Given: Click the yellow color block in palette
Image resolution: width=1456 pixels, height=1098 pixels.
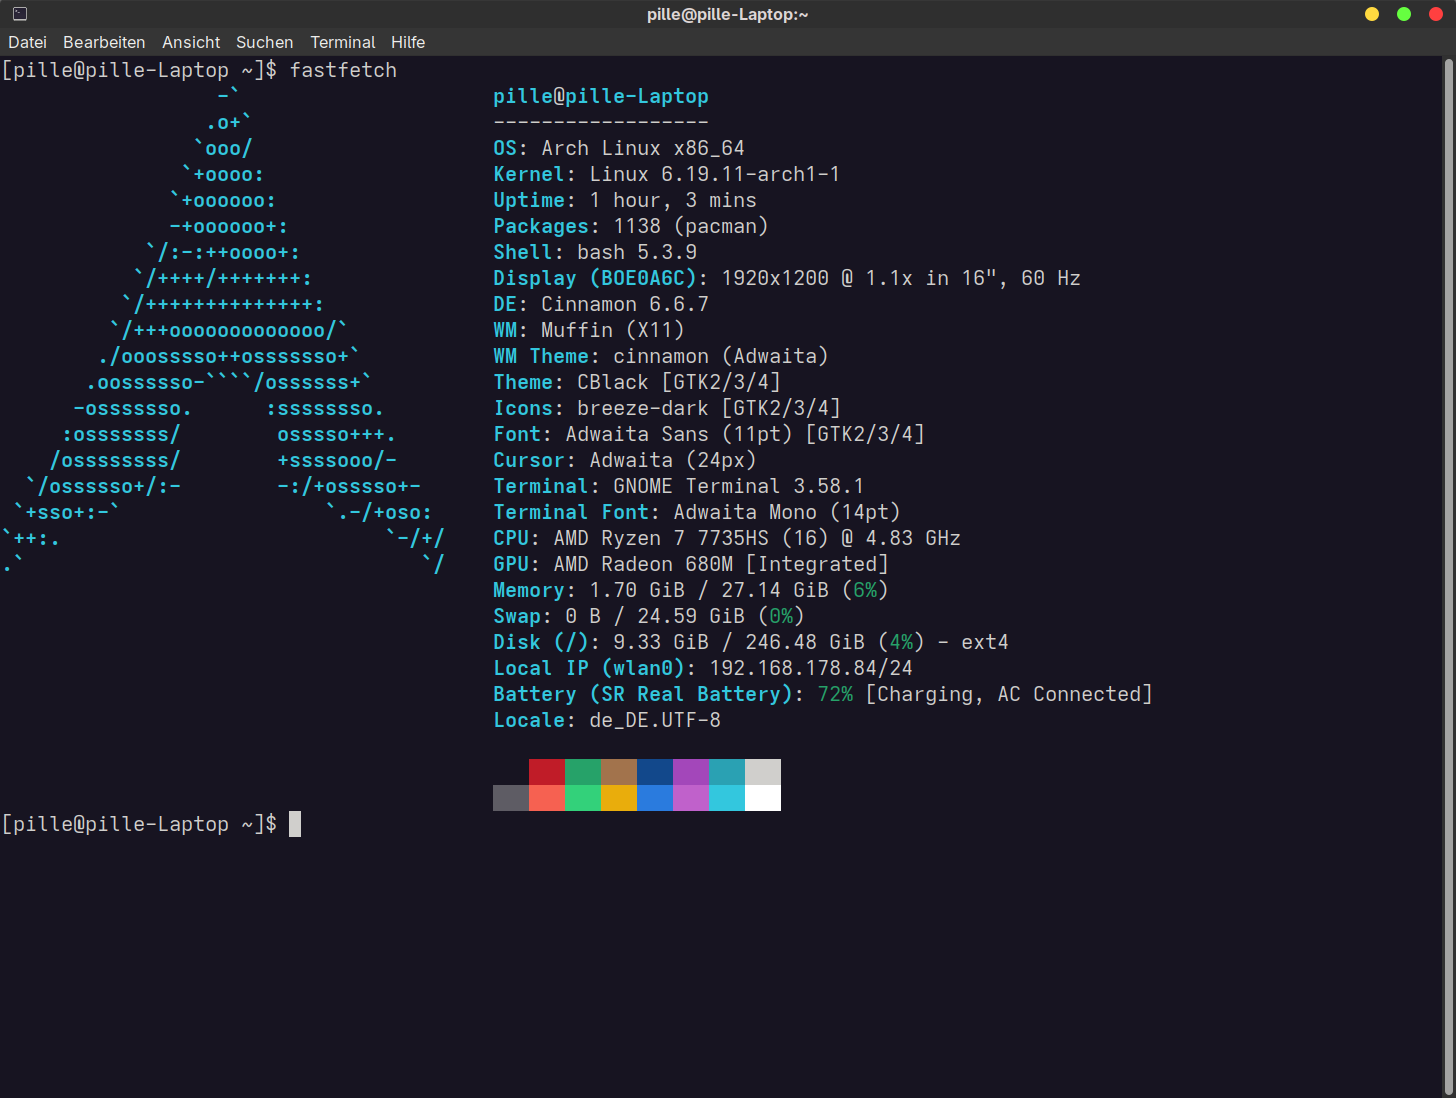Looking at the screenshot, I should pos(619,798).
